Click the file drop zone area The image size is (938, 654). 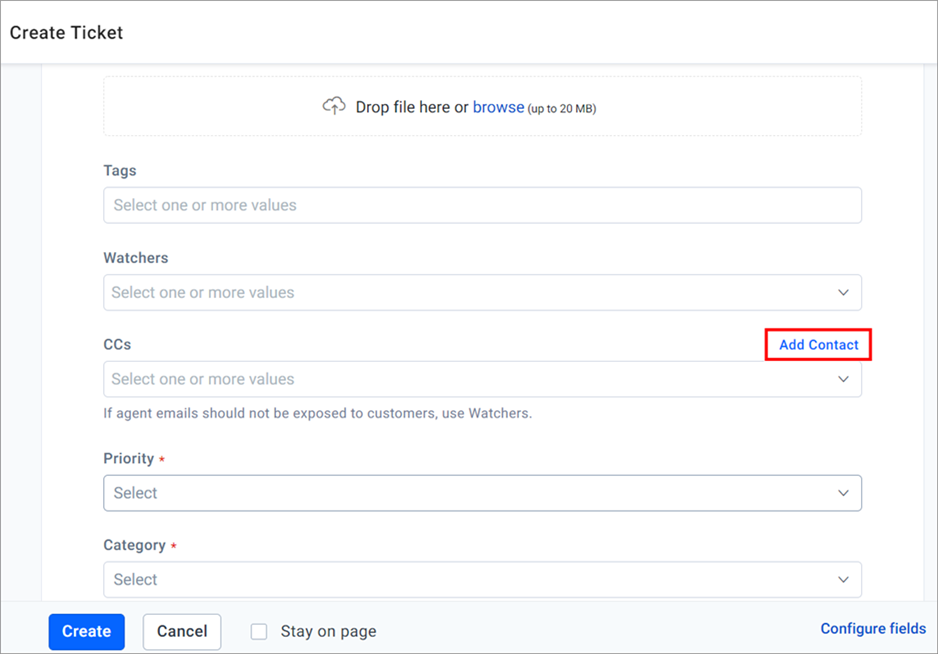482,106
